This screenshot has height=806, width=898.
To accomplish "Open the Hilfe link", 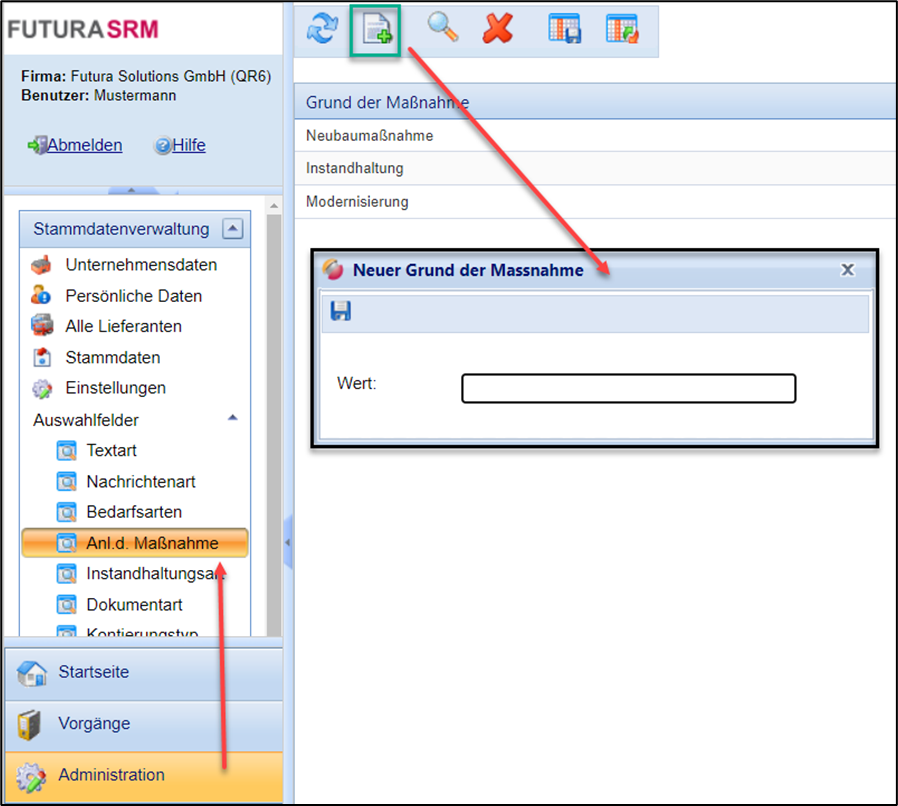I will point(188,145).
